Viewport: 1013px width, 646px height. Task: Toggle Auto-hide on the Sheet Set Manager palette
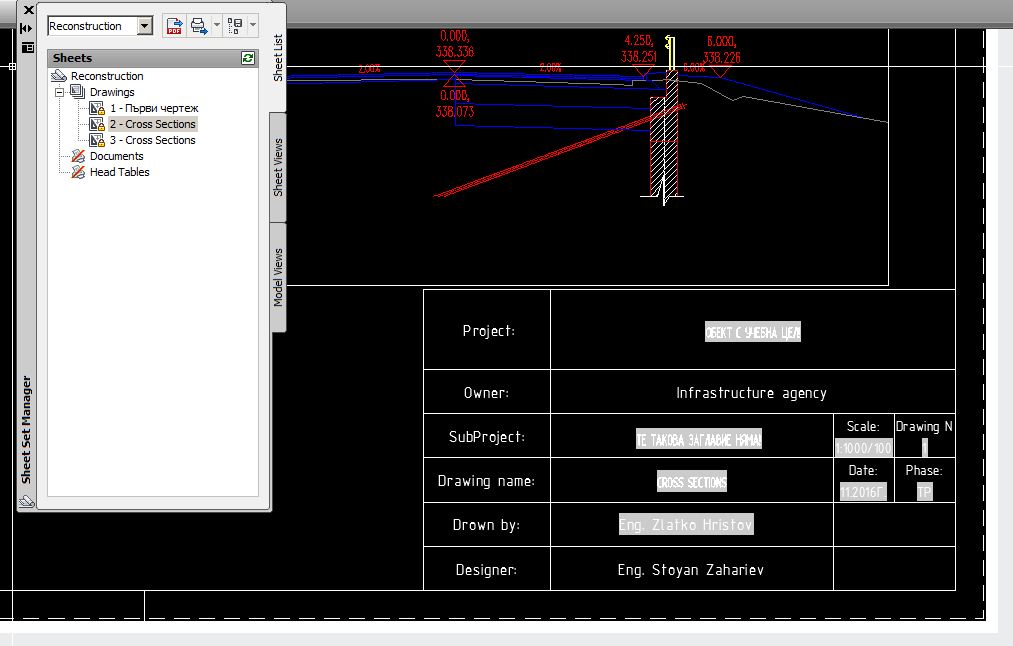point(26,28)
